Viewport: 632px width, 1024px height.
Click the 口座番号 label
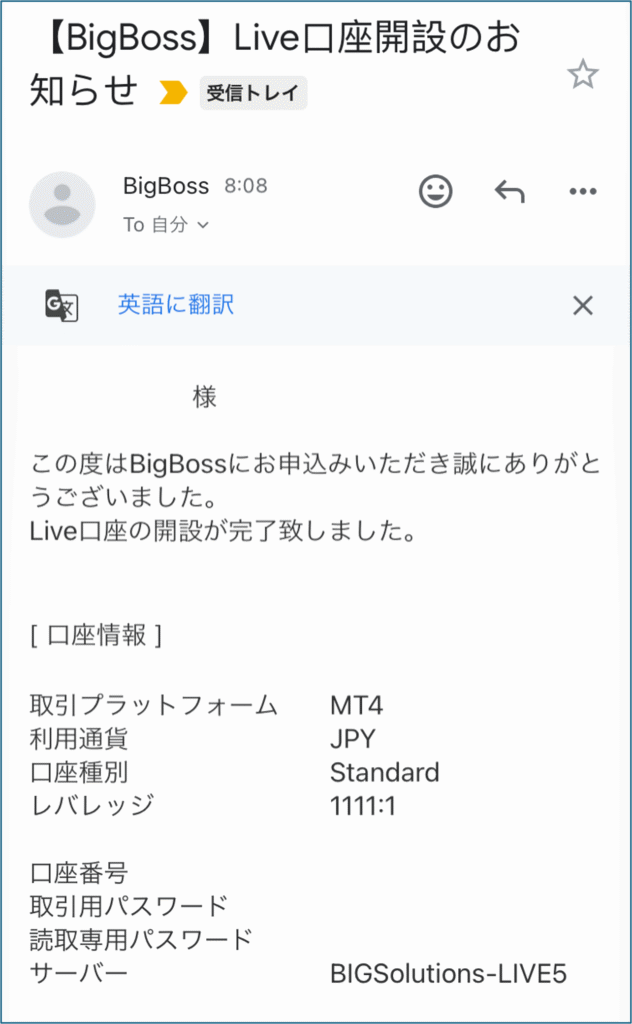(x=79, y=873)
